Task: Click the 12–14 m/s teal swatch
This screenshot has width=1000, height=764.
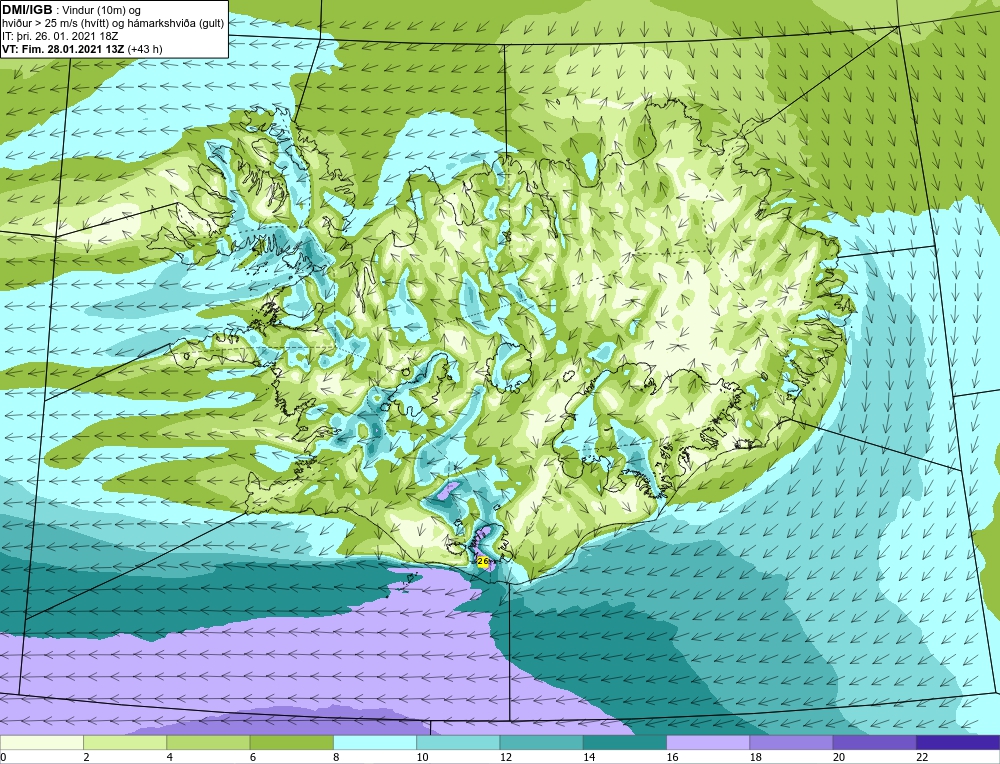Action: [541, 743]
